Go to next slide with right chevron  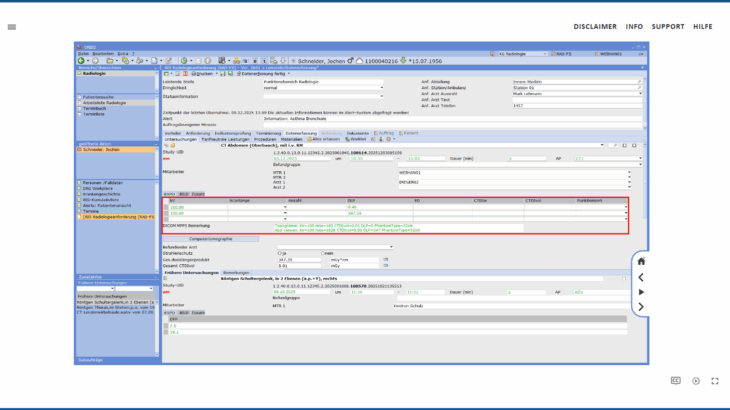pos(641,307)
